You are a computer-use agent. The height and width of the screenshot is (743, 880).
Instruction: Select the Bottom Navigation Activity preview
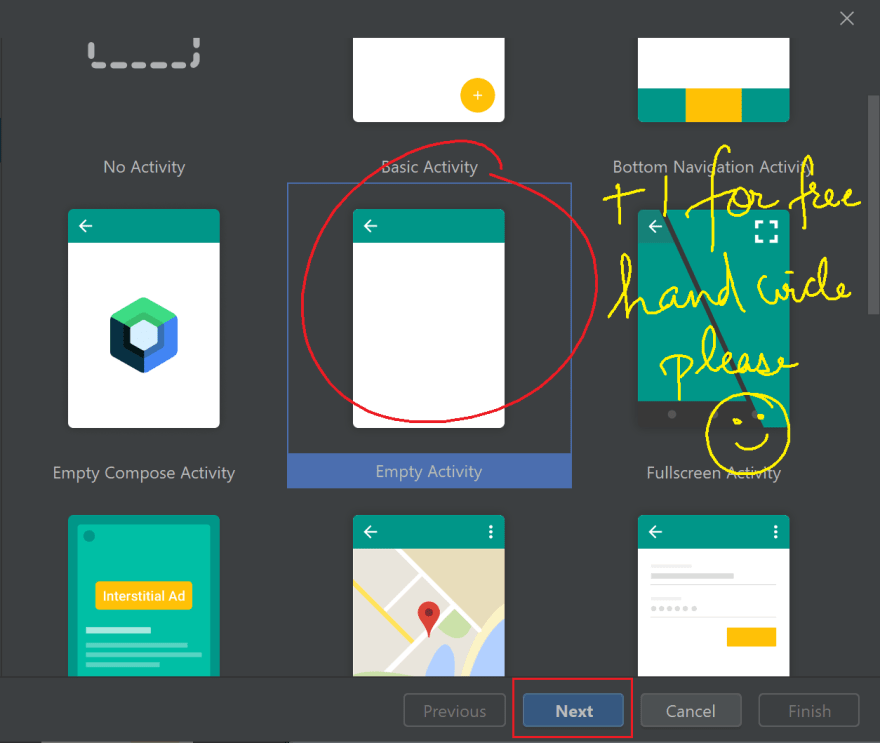713,80
